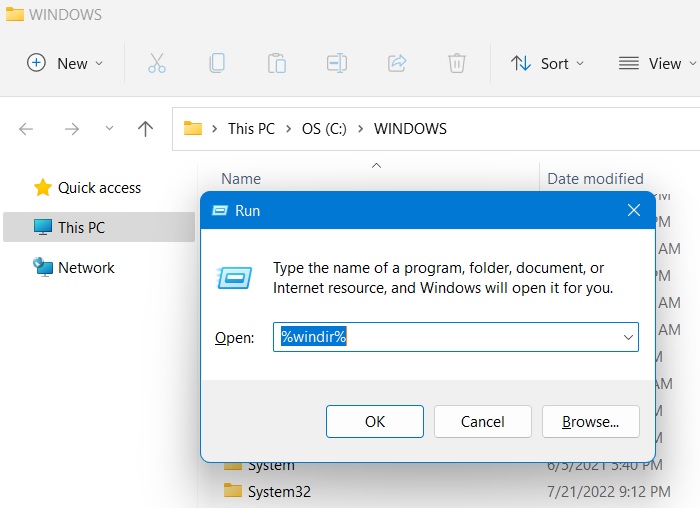Screen dimensions: 700x508
Task: Click OS (C:) in address breadcrumb
Action: coord(324,129)
